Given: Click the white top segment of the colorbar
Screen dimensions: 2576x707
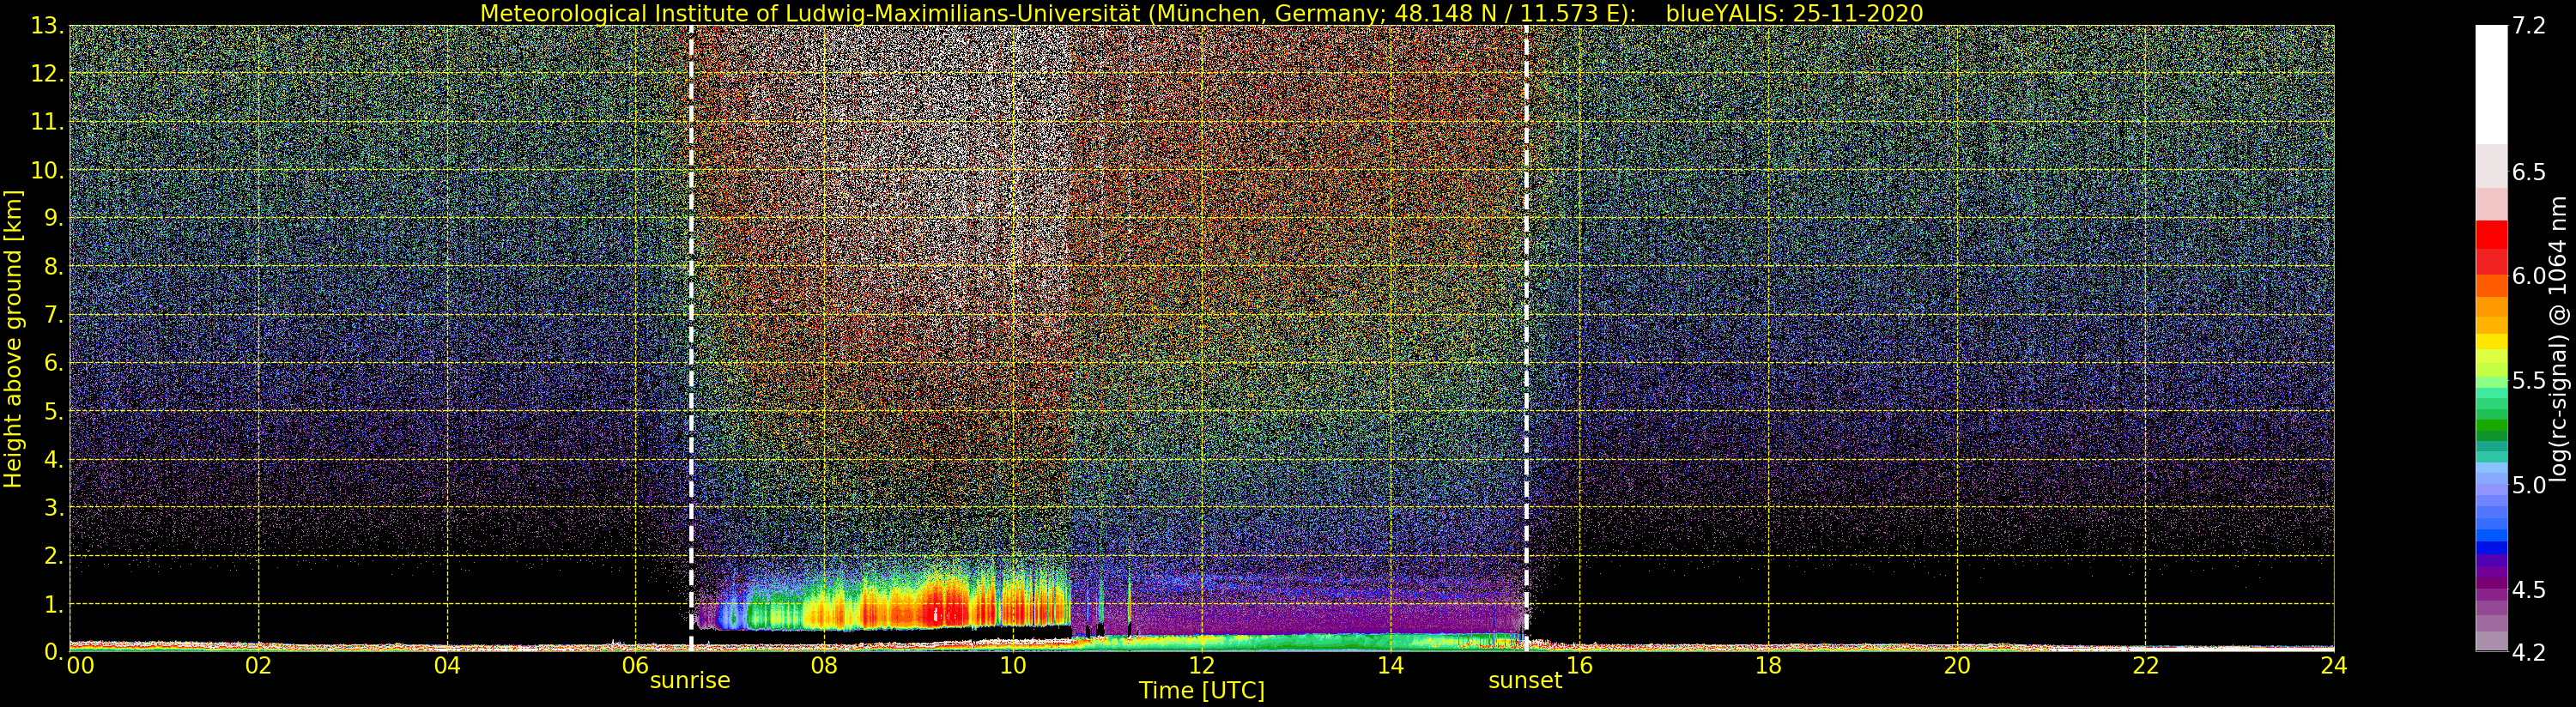Looking at the screenshot, I should [2491, 85].
